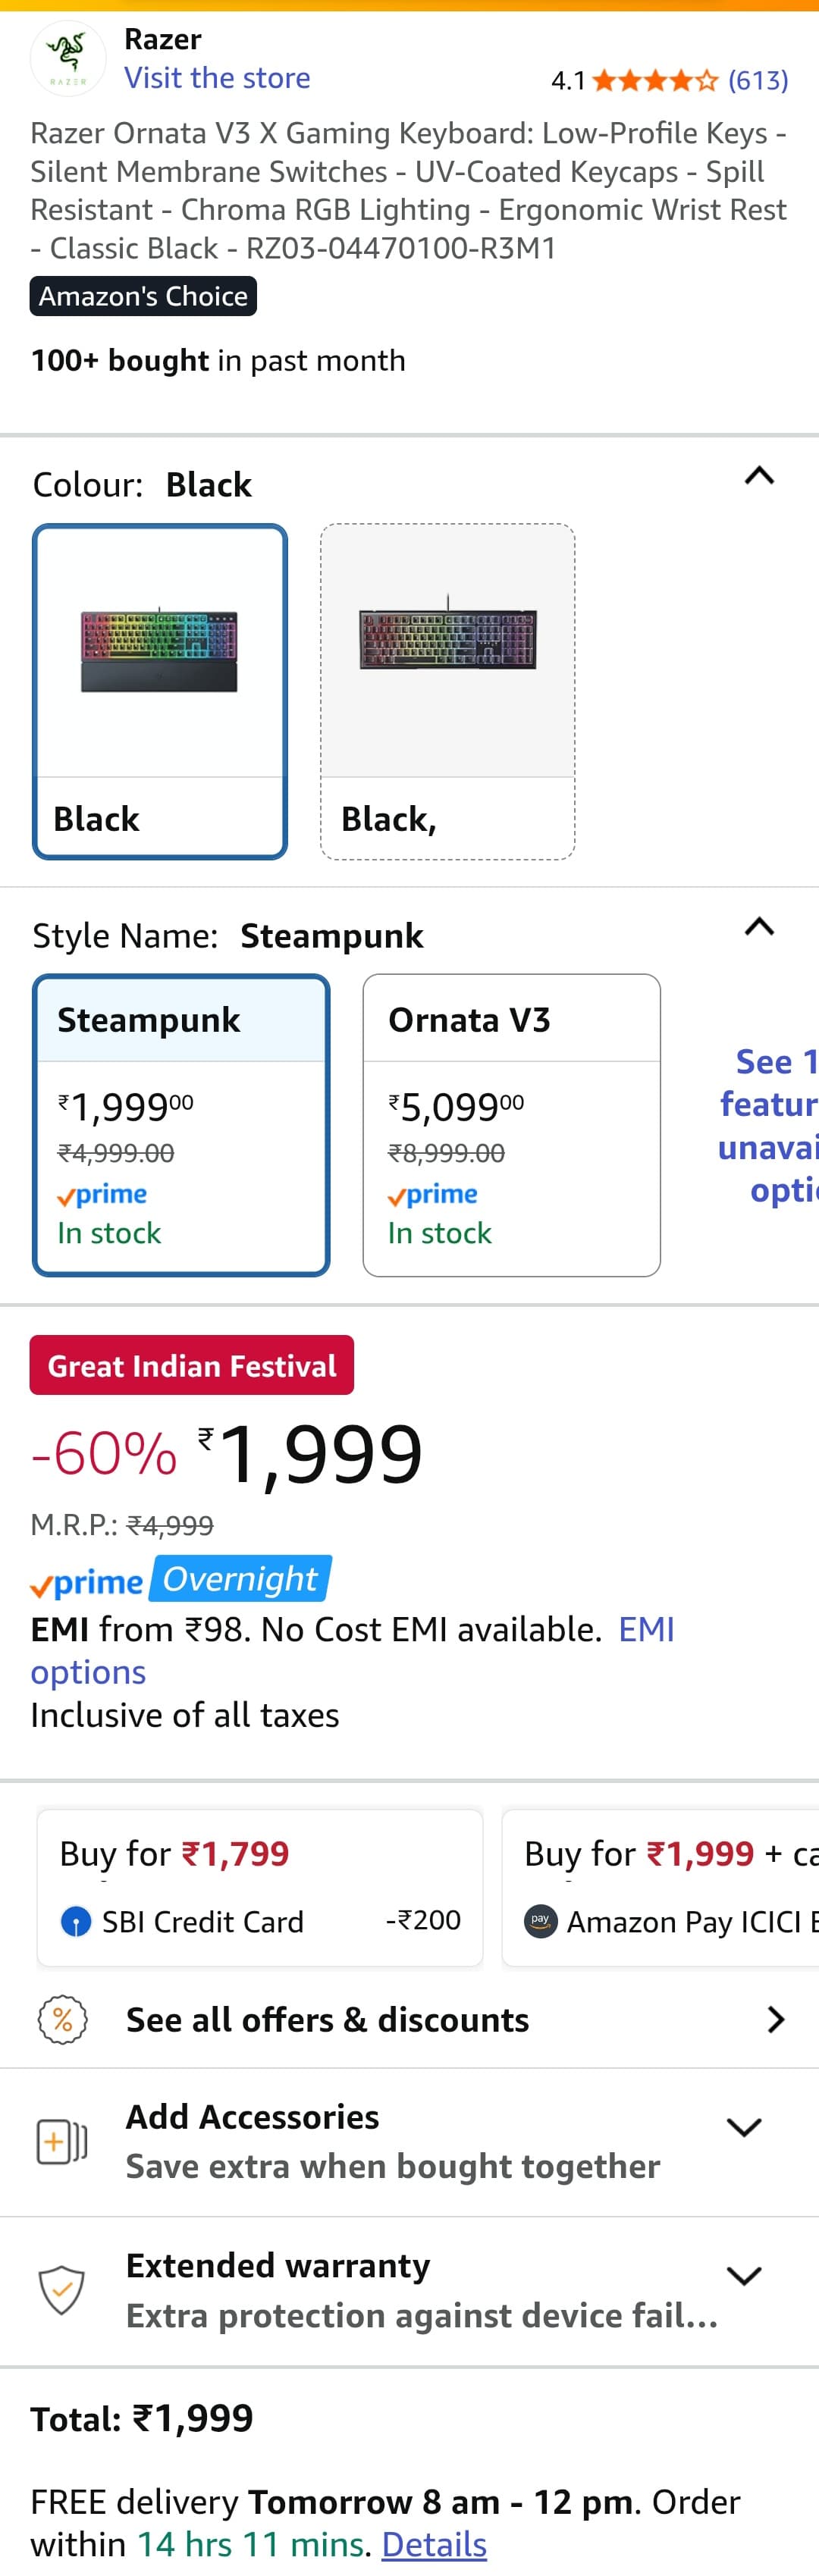Tap the SBI Credit Card icon
Viewport: 819px width, 2576px height.
click(76, 1921)
